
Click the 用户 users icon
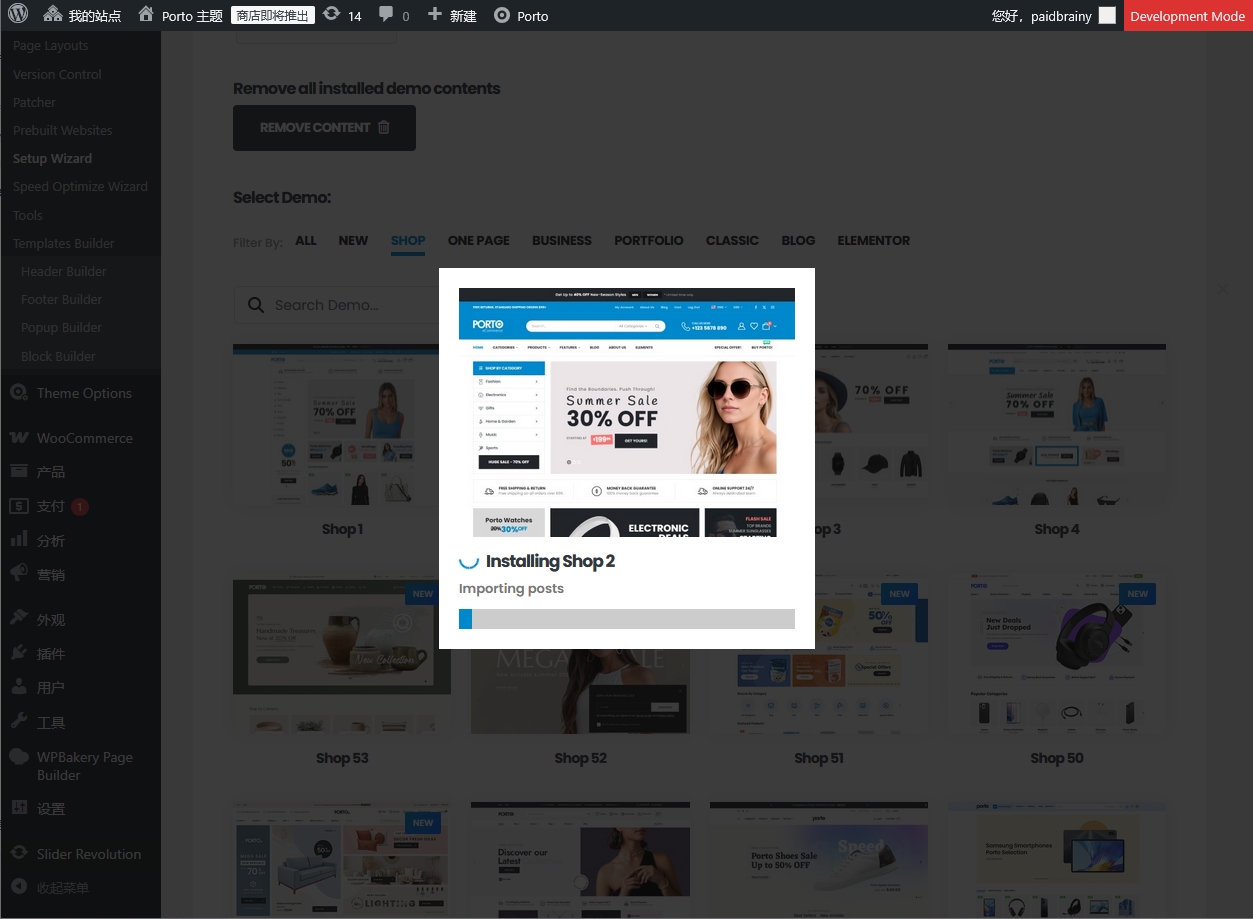pyautogui.click(x=19, y=687)
